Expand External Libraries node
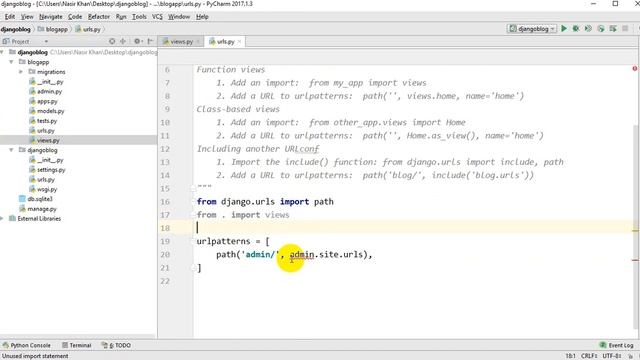Viewport: 640px width, 360px height. (x=2, y=219)
